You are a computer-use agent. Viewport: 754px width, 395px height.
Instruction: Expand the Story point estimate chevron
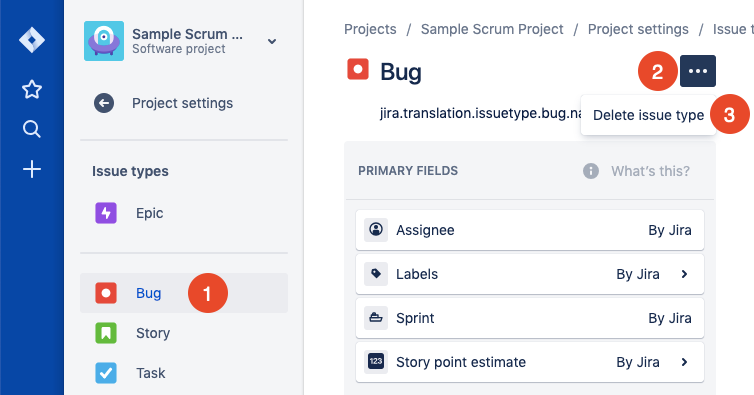tap(684, 362)
